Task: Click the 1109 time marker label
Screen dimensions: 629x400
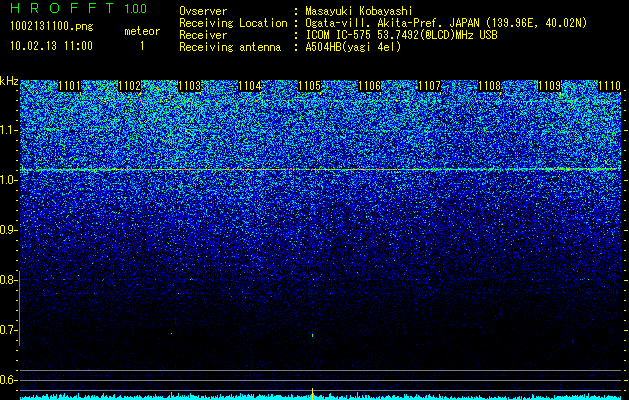Action: (550, 86)
